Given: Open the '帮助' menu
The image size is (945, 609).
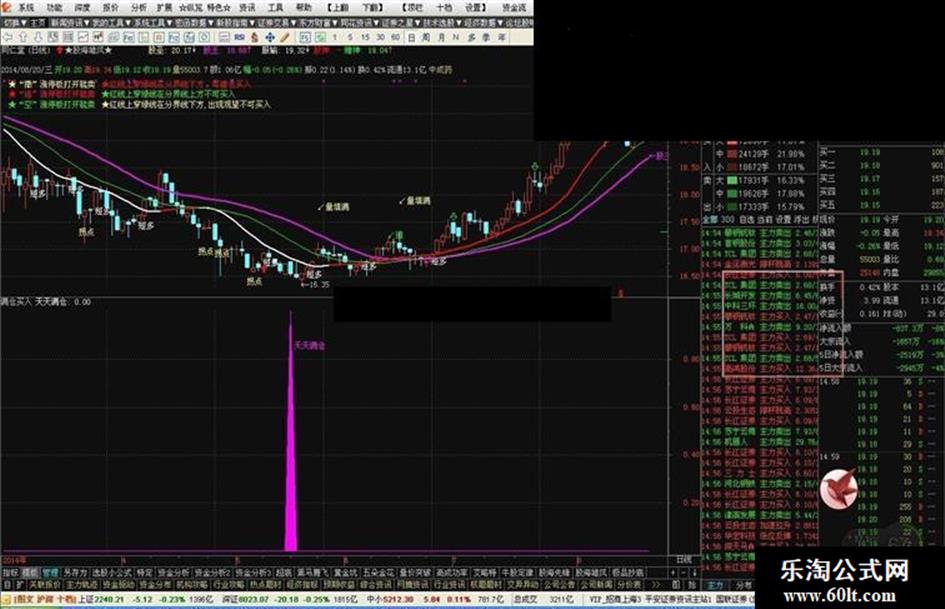Looking at the screenshot, I should (x=304, y=7).
